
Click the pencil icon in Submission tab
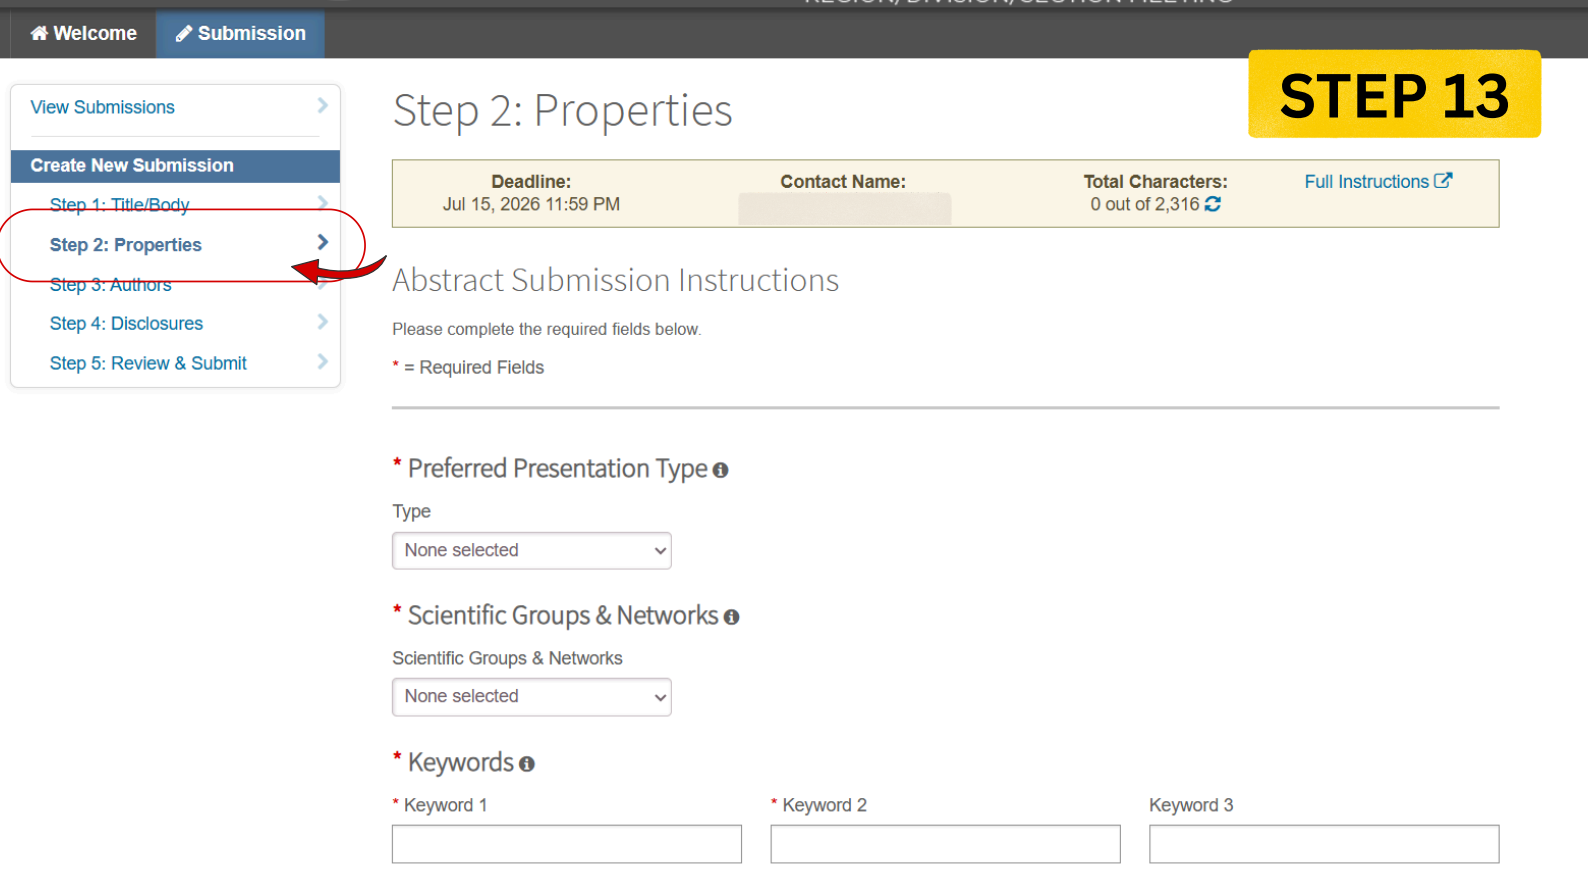pyautogui.click(x=184, y=33)
